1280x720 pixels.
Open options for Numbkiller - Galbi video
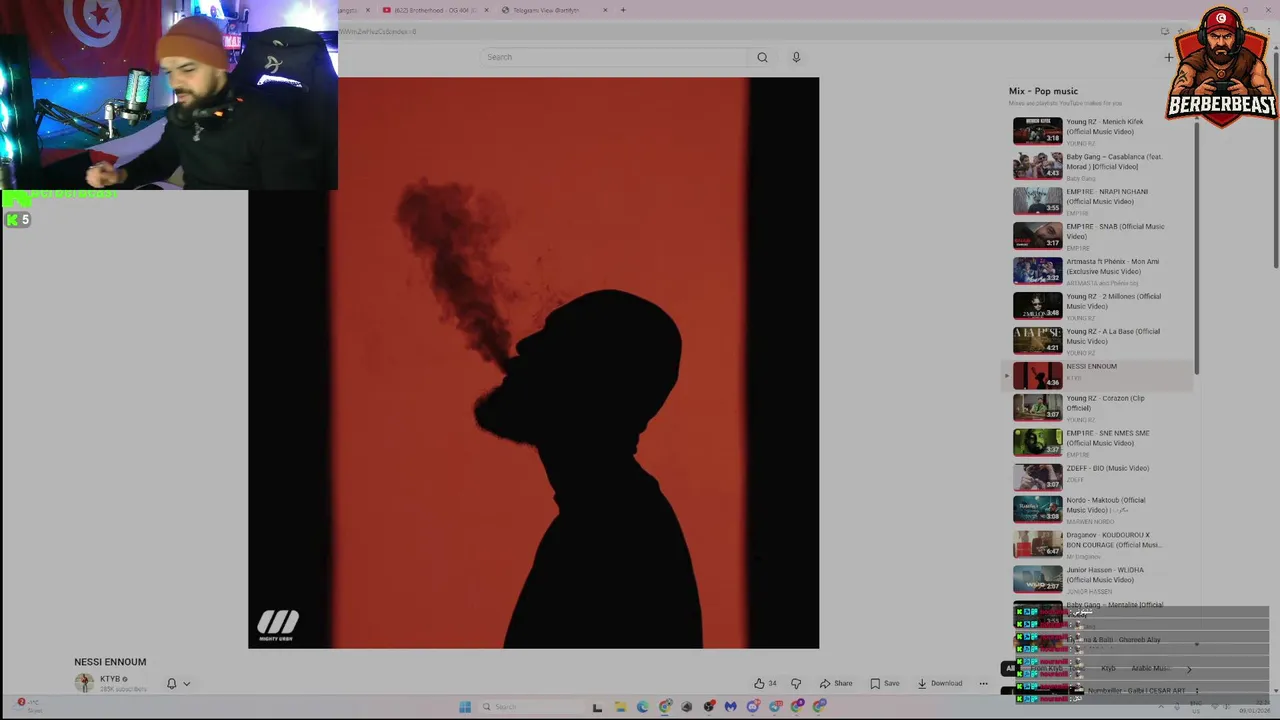(x=1196, y=691)
